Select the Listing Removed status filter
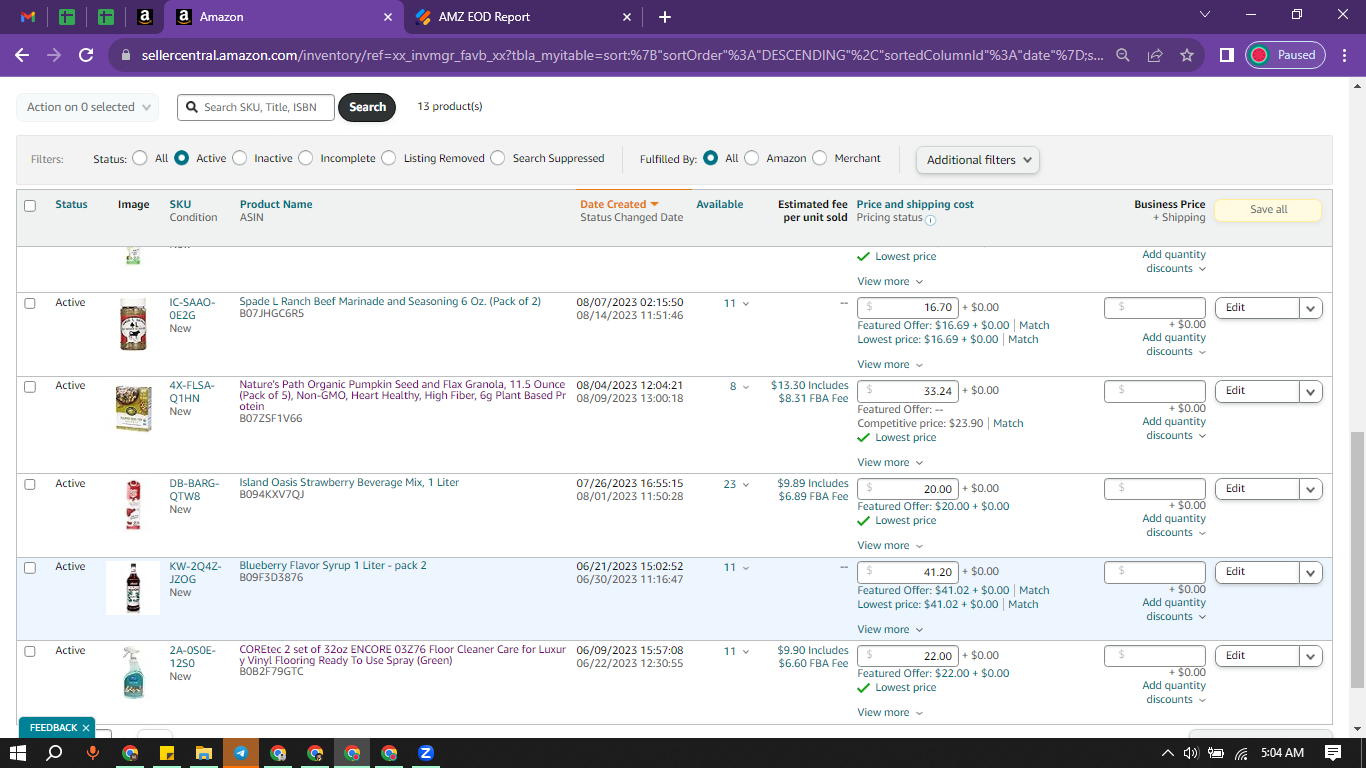1366x768 pixels. point(389,158)
